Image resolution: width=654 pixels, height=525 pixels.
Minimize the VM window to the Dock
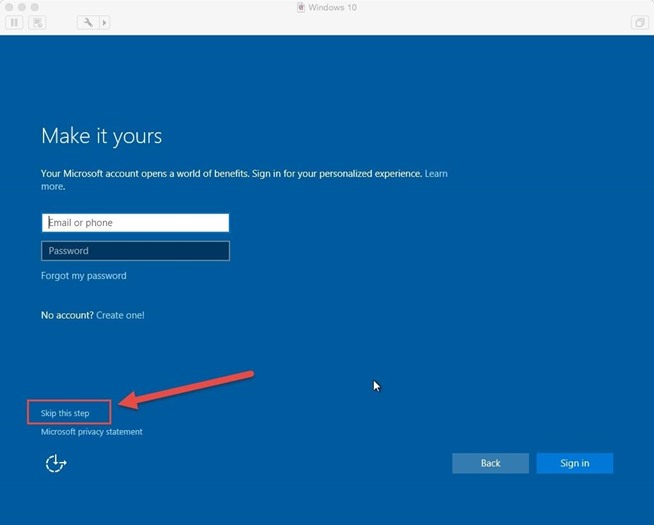click(20, 7)
